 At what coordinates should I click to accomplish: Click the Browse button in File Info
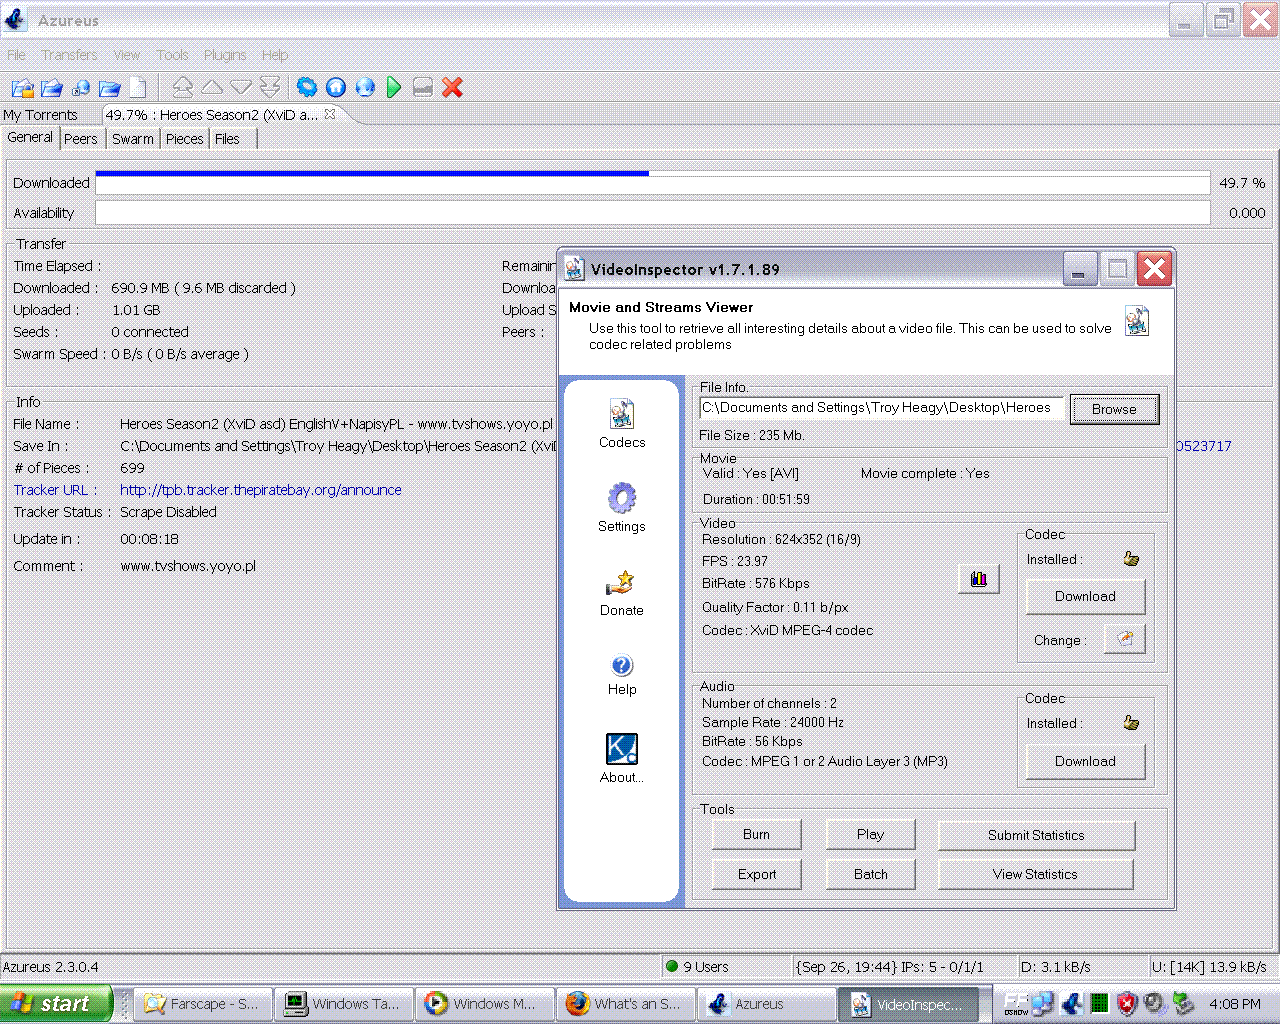click(x=1114, y=409)
